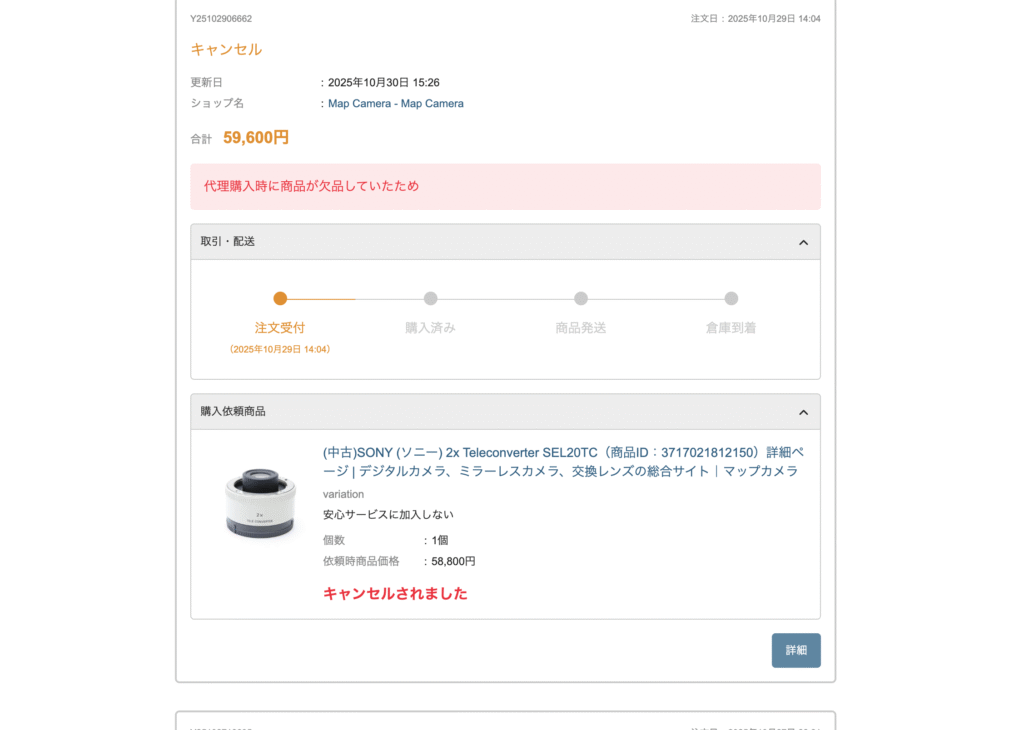
Task: Select the 倉庫到着 step label
Action: [731, 327]
